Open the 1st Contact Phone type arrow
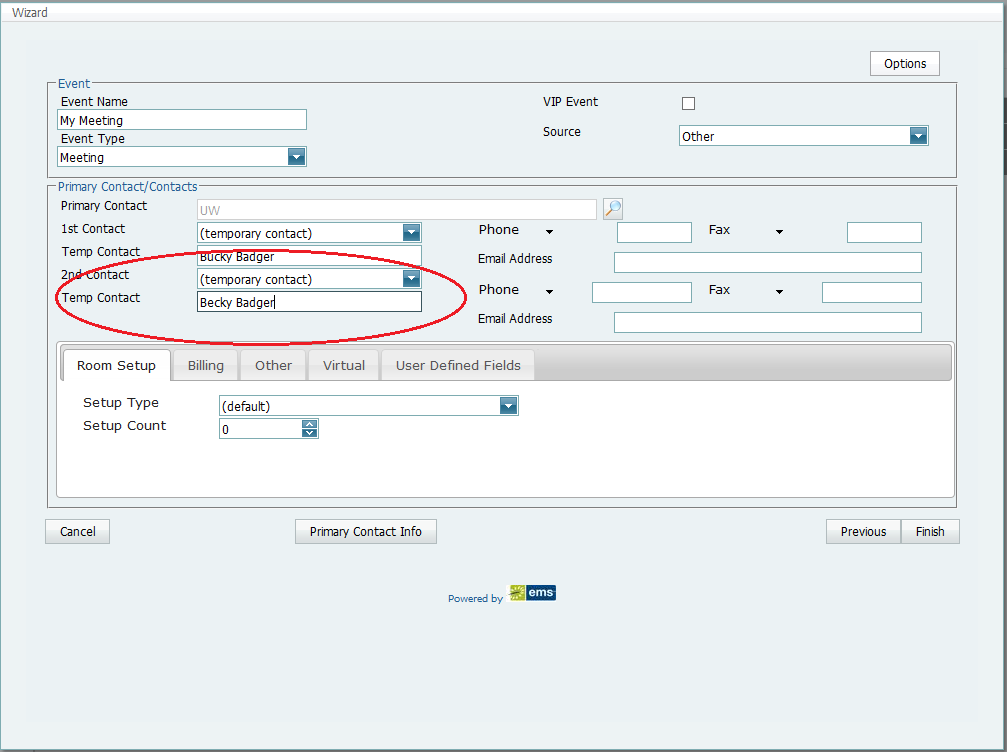Screen dimensions: 1007x752 click(550, 231)
